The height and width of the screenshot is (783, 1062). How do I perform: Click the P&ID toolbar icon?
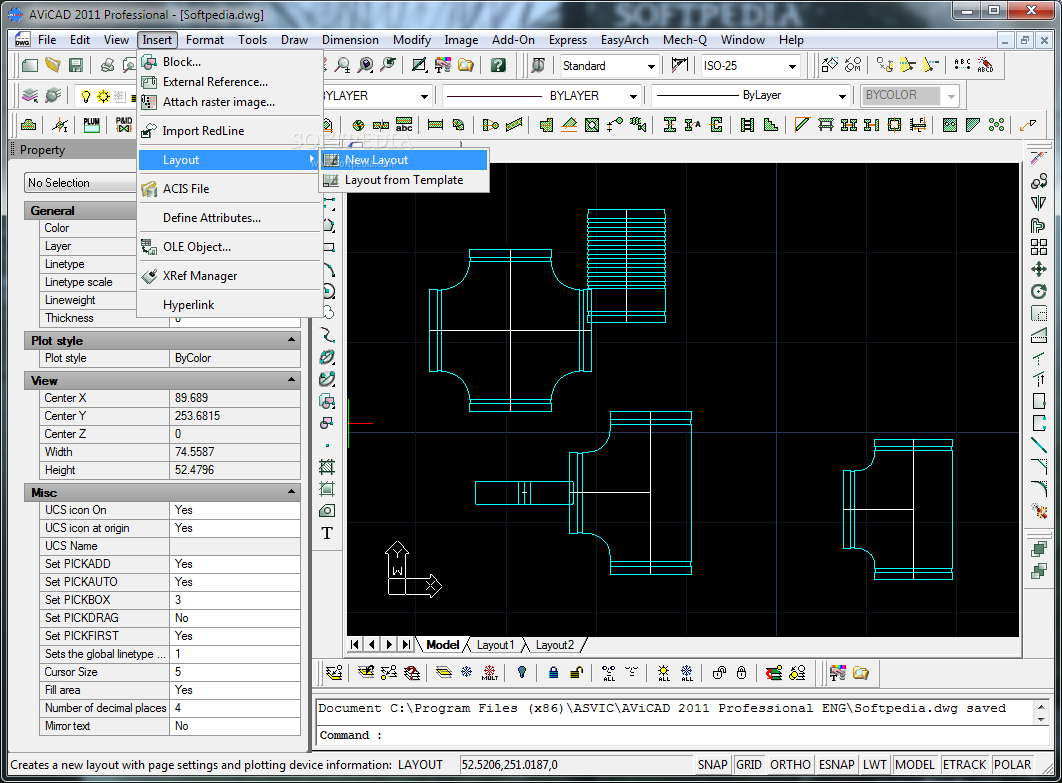(x=124, y=125)
